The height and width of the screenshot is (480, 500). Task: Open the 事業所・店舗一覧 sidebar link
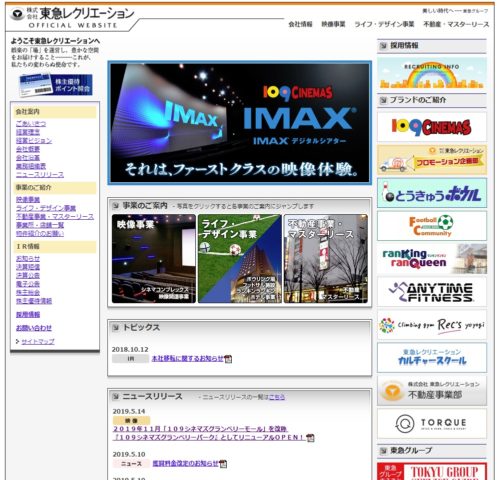coord(40,225)
